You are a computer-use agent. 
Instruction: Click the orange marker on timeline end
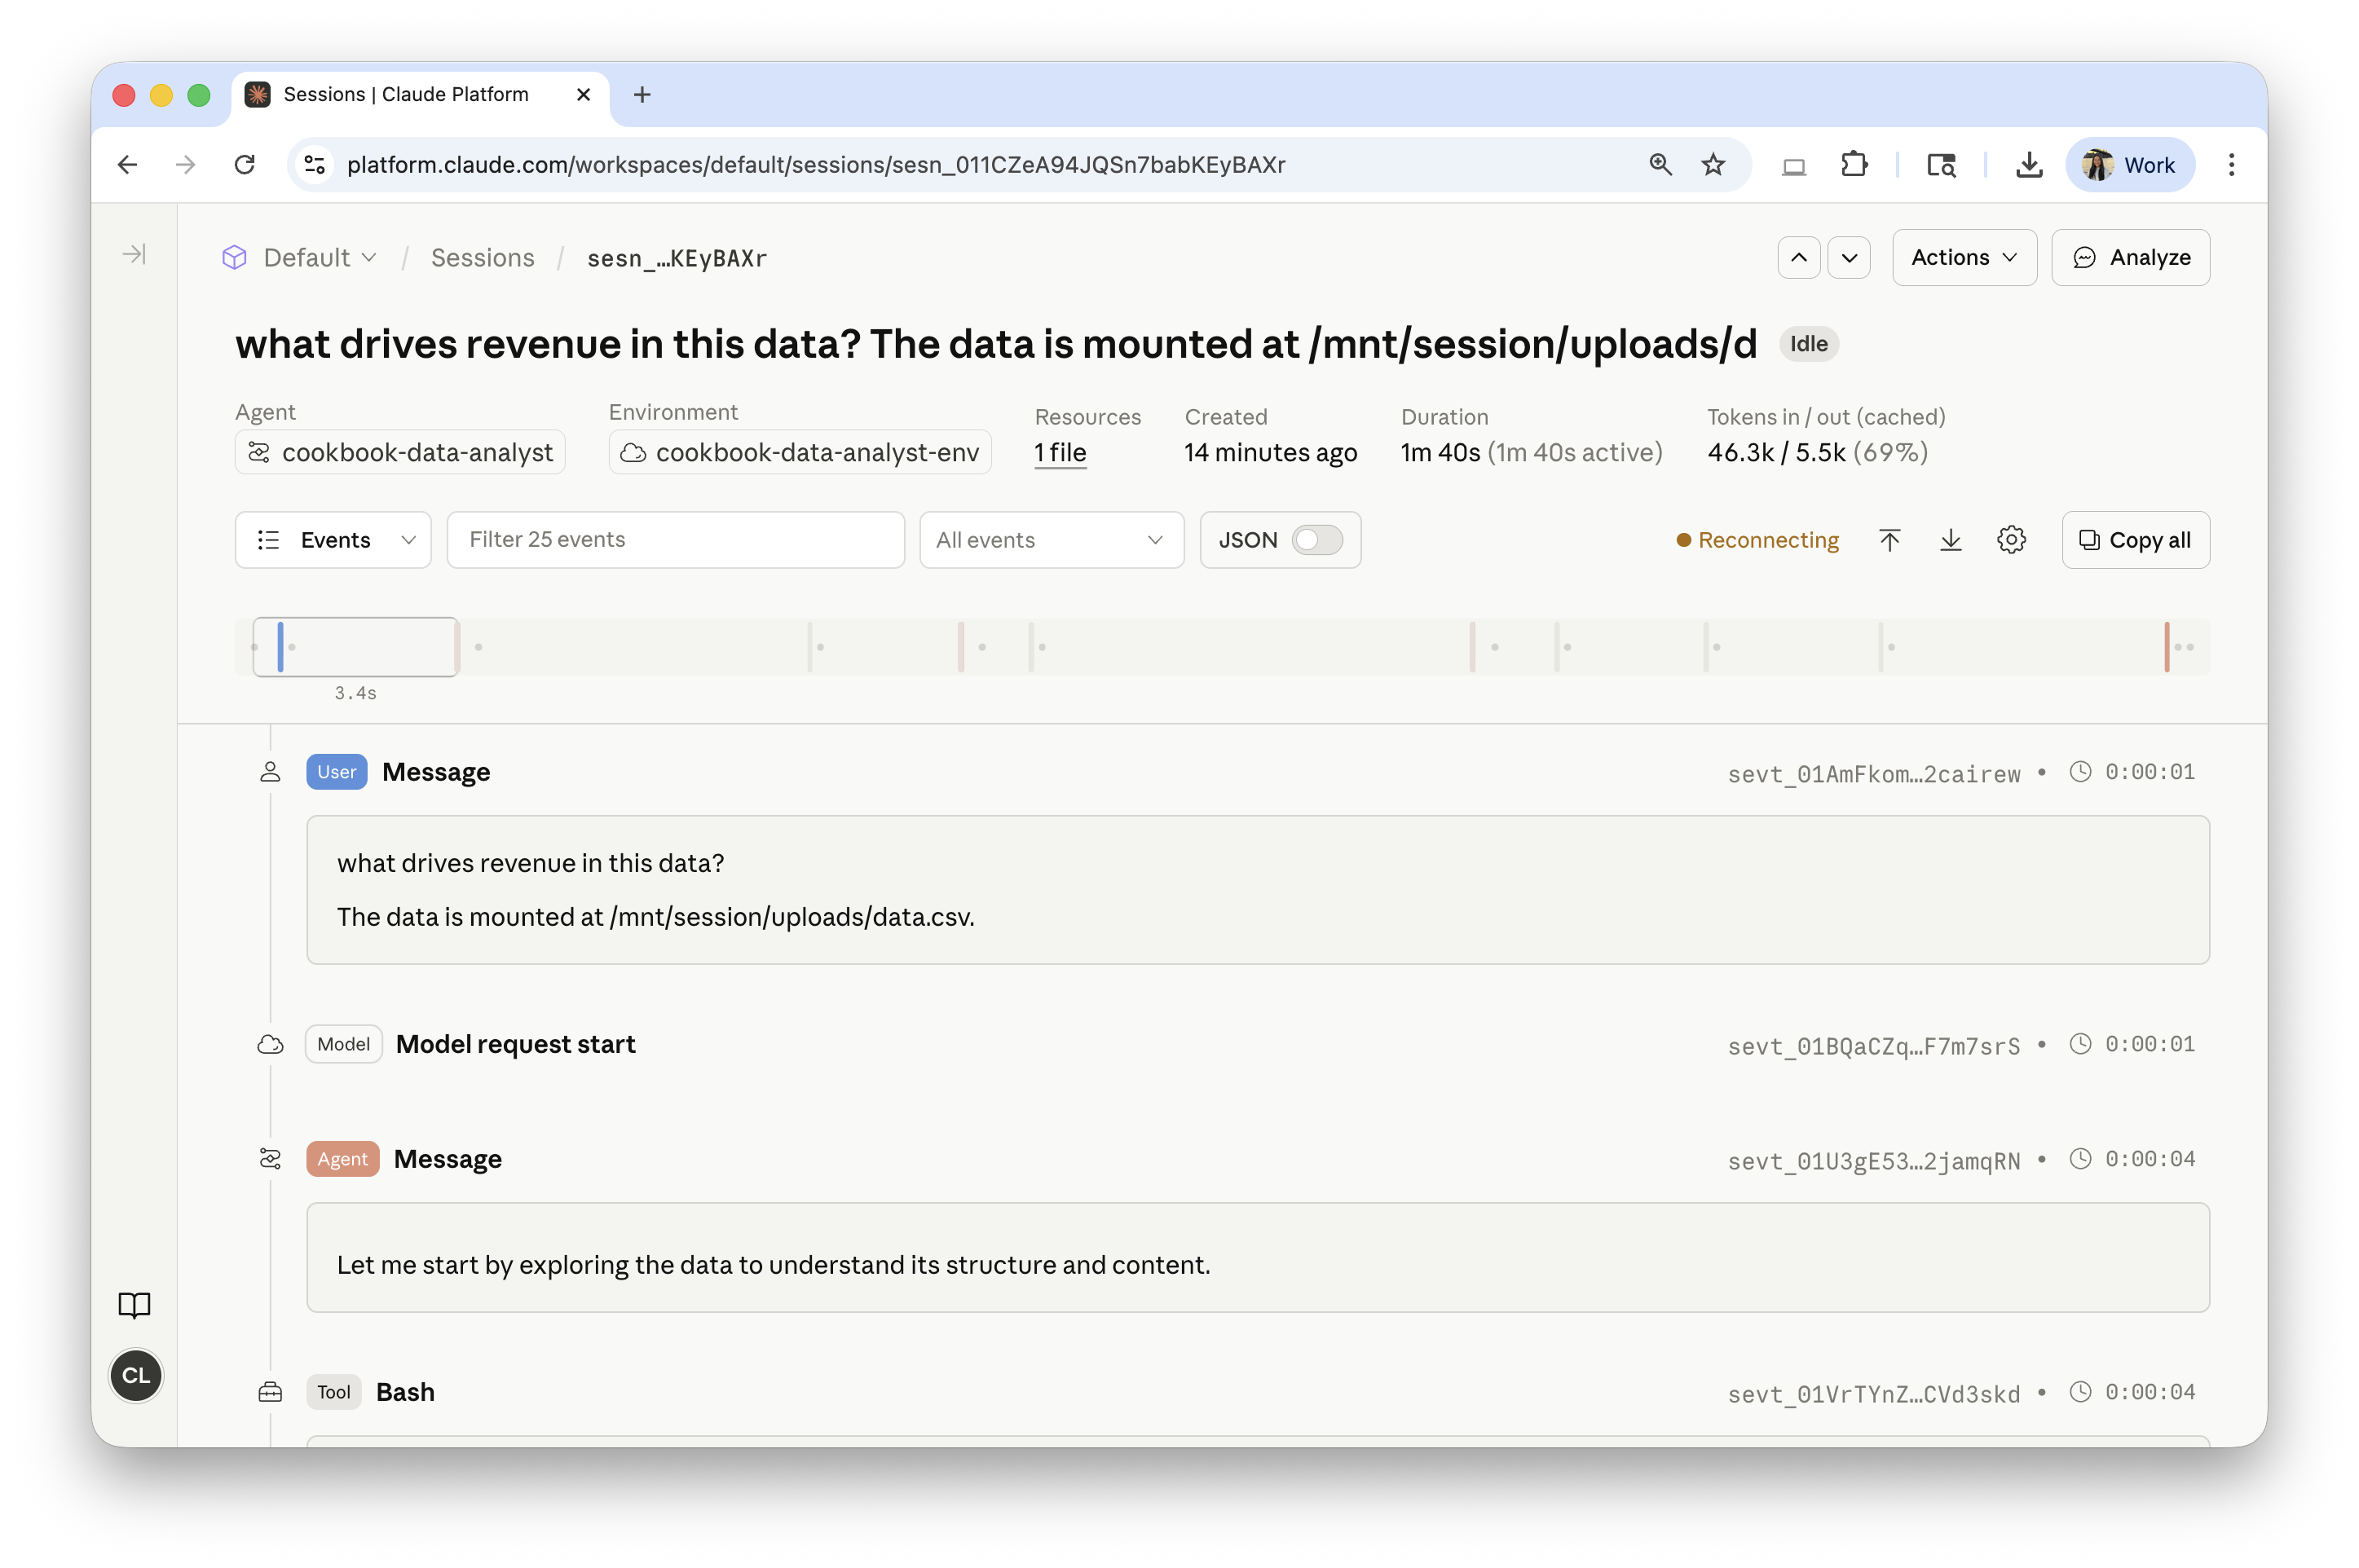click(2166, 647)
